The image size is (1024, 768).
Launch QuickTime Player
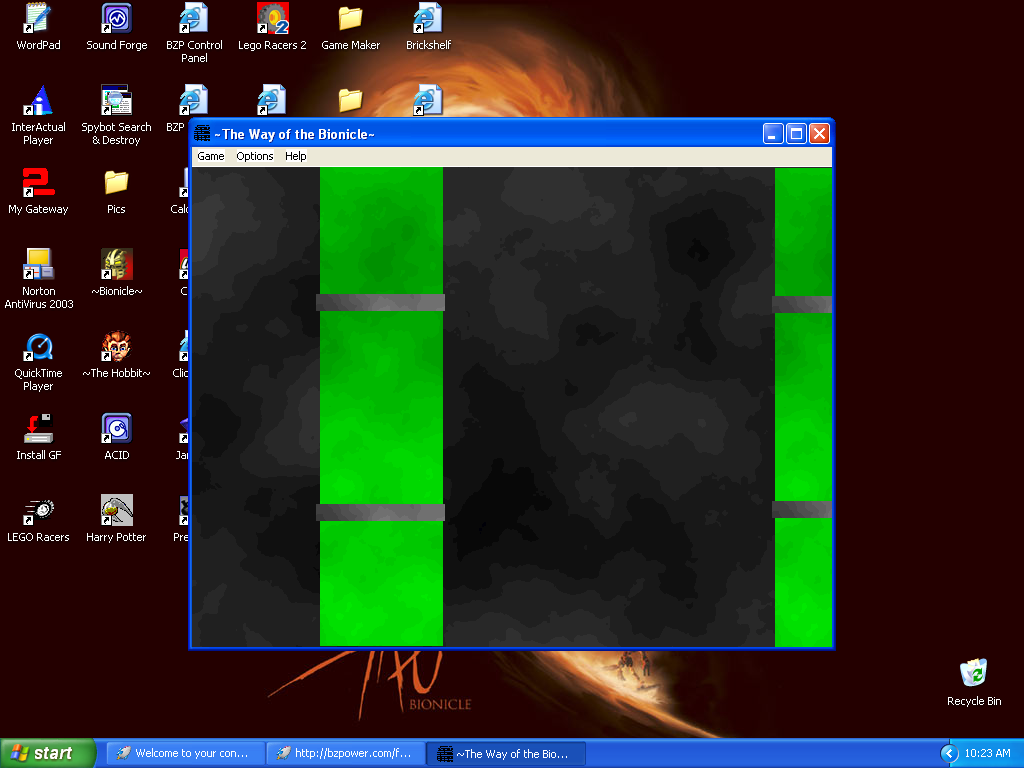coord(38,361)
